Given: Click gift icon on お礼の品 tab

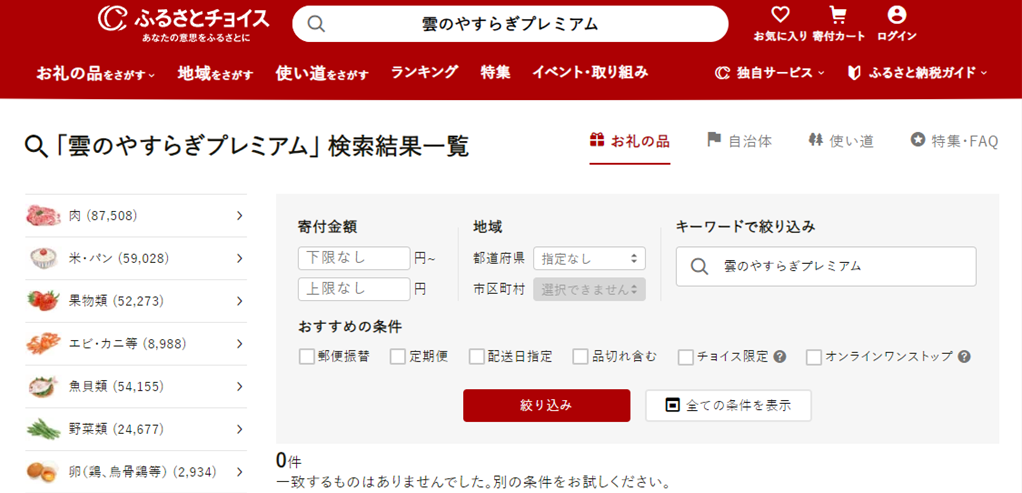Looking at the screenshot, I should tap(597, 140).
